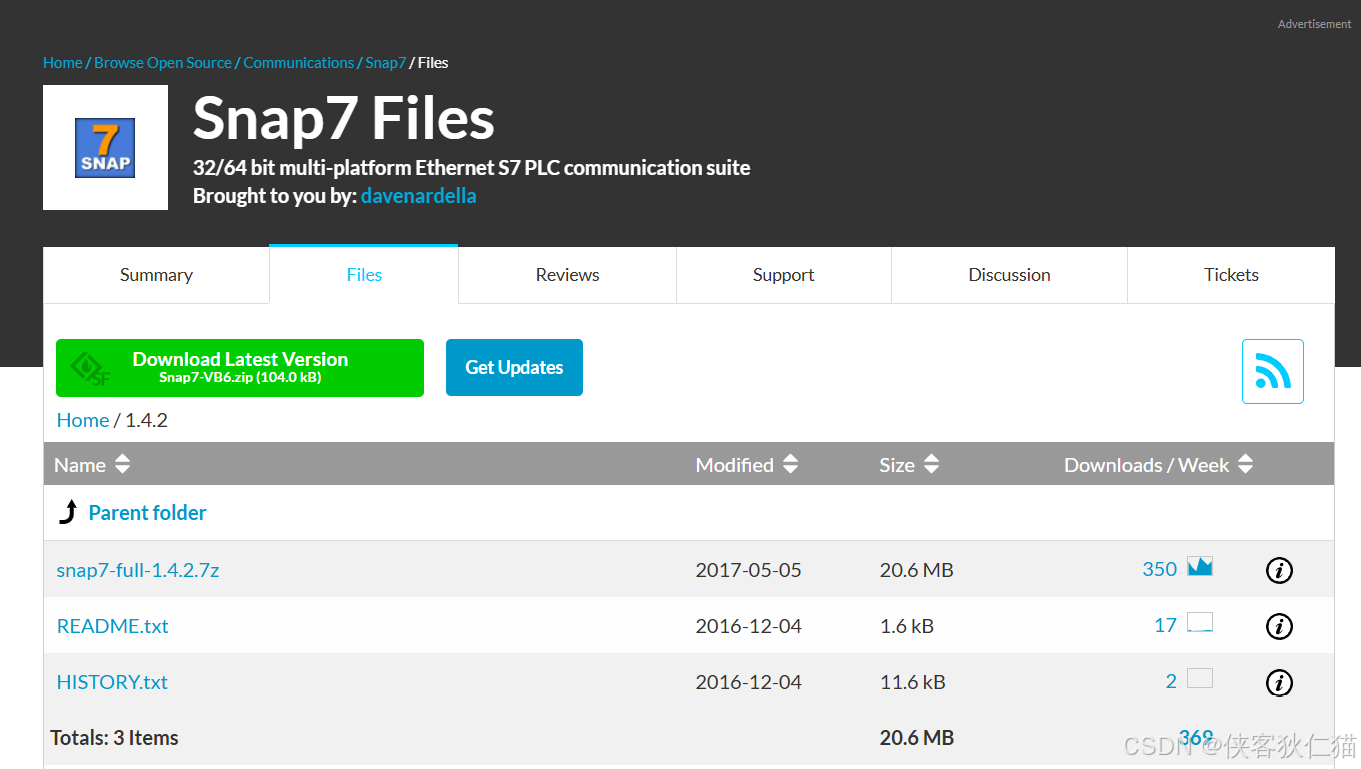Click Communications breadcrumb link

point(298,62)
